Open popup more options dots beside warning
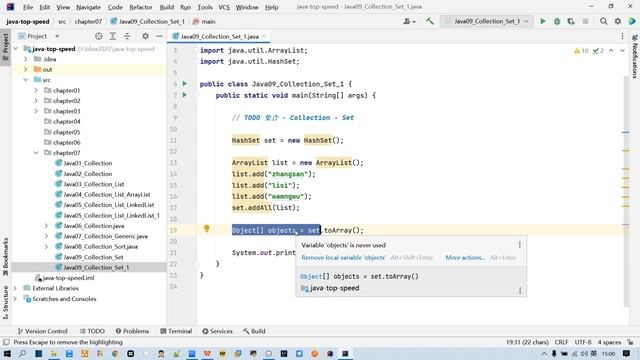640x360 pixels. (x=520, y=244)
